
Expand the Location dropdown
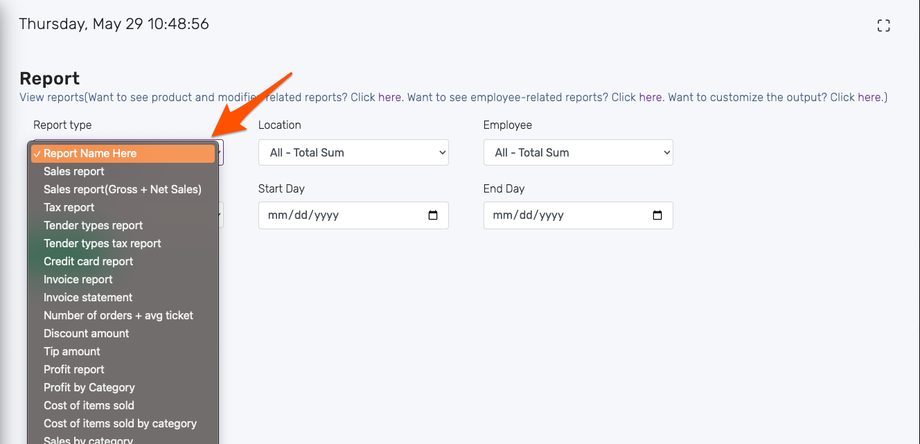(x=353, y=153)
